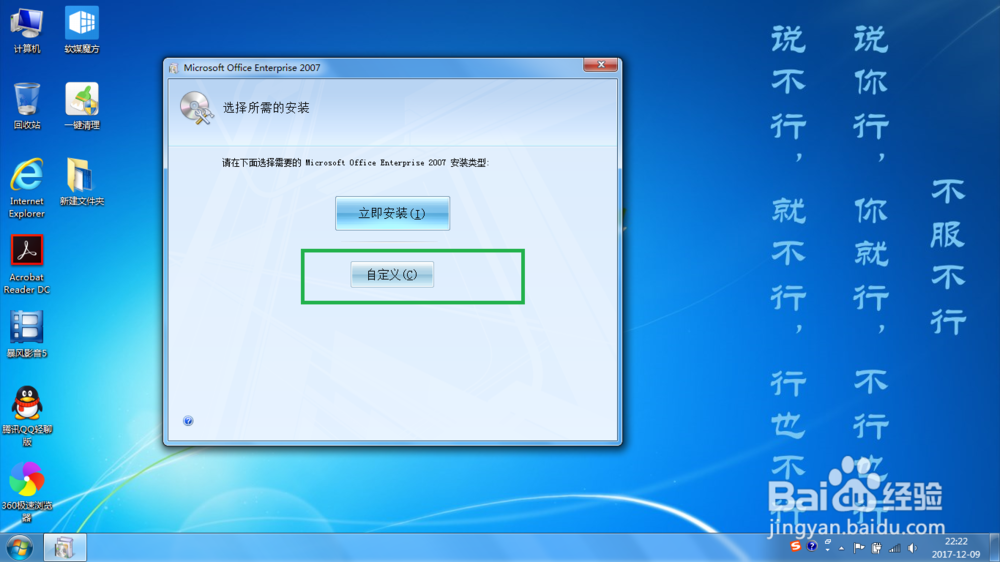
Task: Click the Show desktop strip on the taskbar
Action: point(995,548)
